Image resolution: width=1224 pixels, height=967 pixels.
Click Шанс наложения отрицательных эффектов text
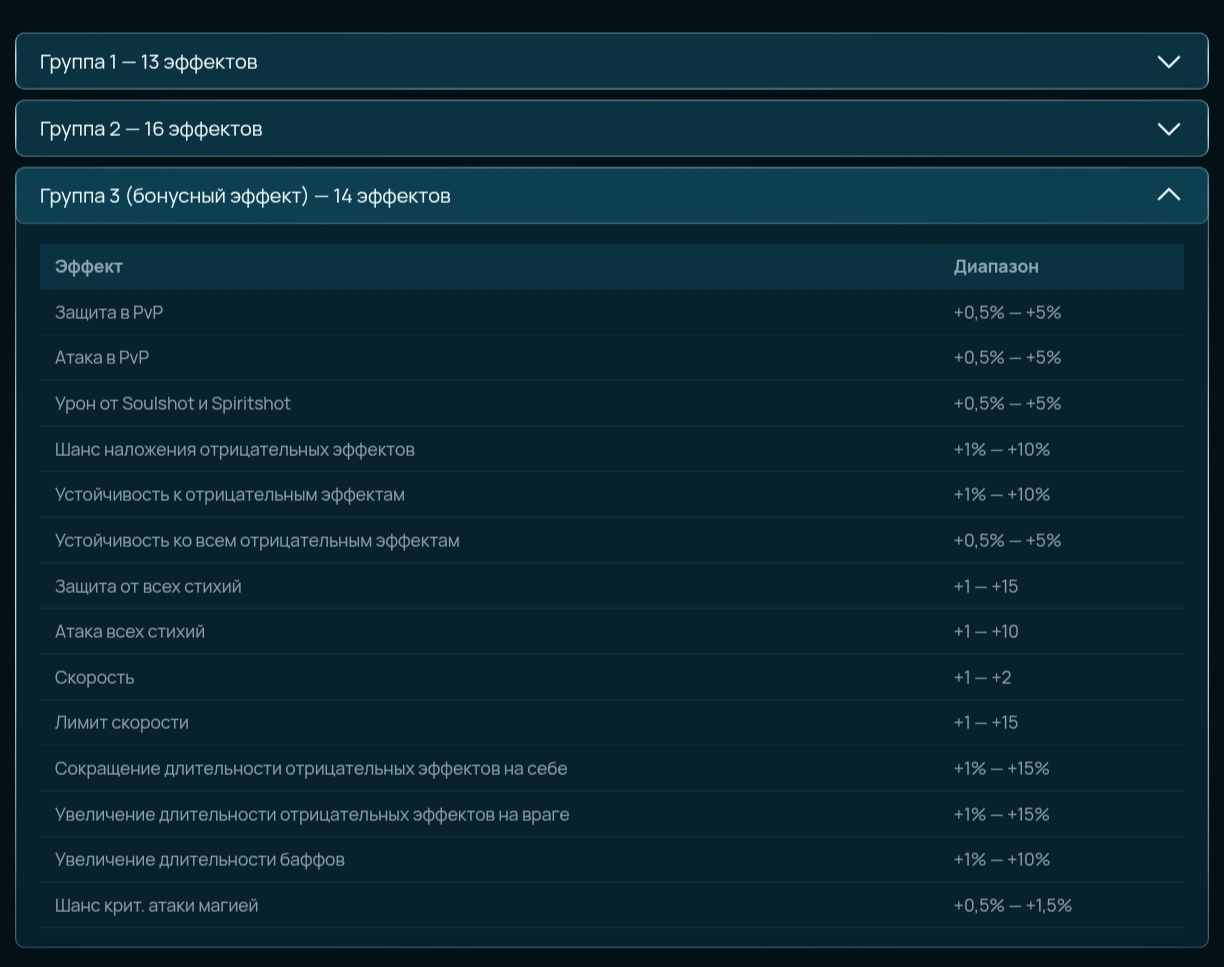pos(235,449)
